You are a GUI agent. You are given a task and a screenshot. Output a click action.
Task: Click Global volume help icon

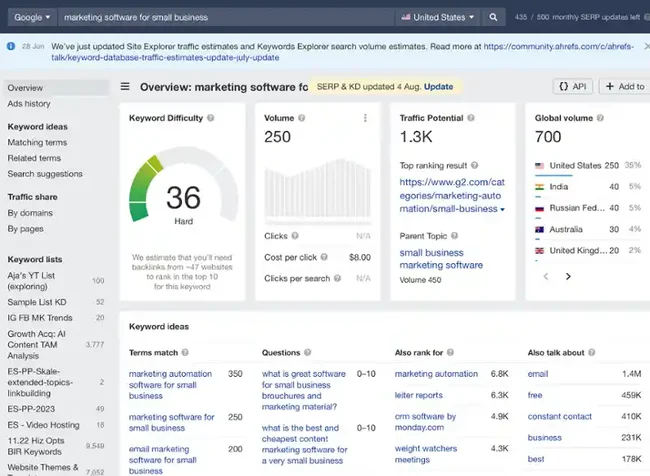603,118
